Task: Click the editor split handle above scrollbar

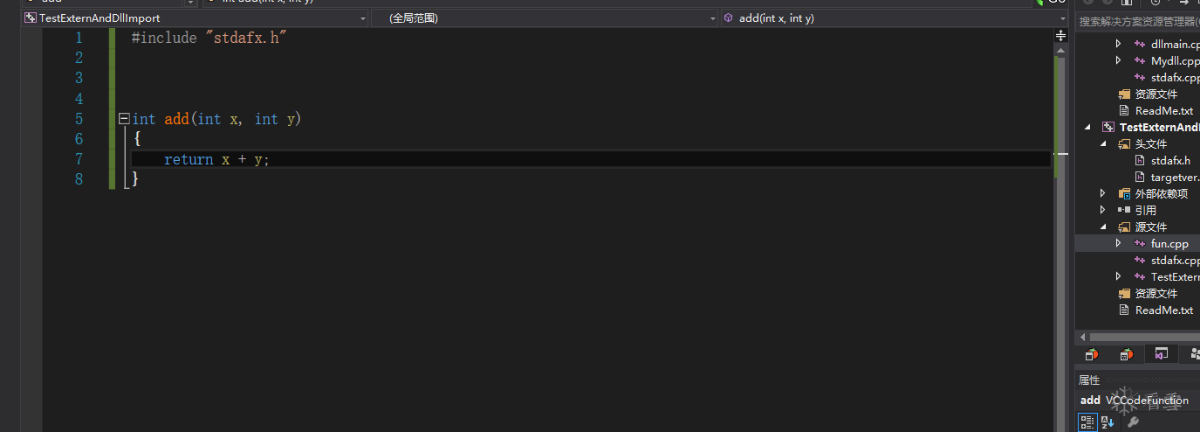Action: 1061,35
